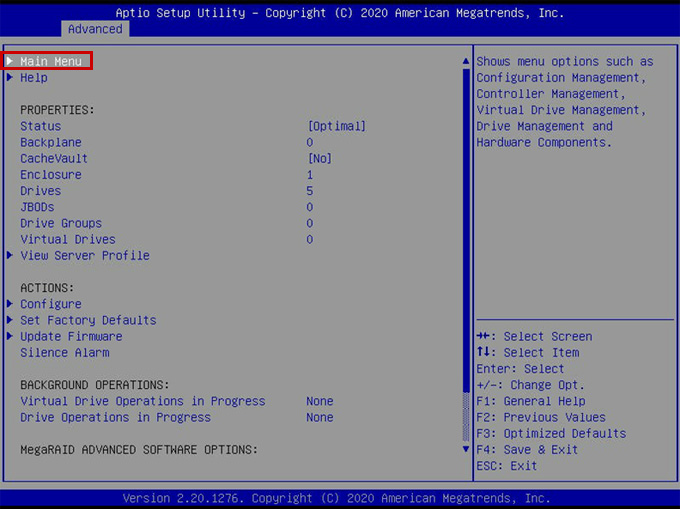Select the Silence Alarm action
Viewport: 680px width, 509px height.
pos(65,353)
